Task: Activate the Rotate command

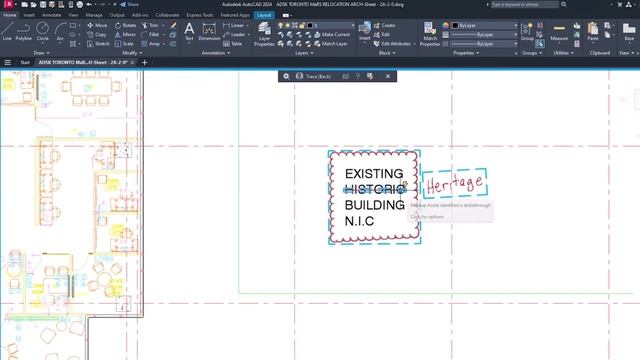Action: 125,25
